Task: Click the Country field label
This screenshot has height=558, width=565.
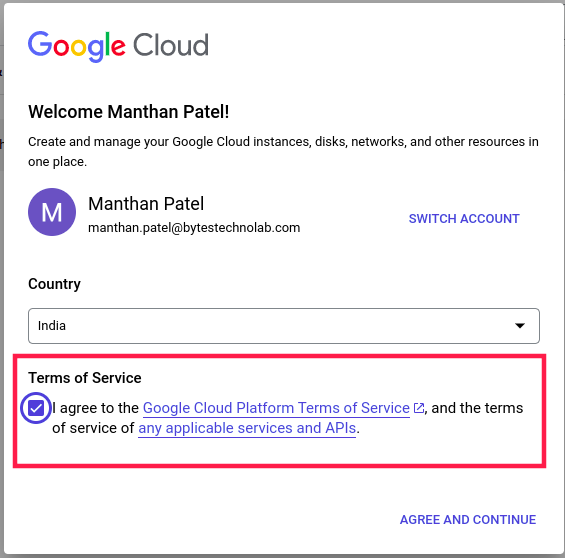Action: click(54, 284)
